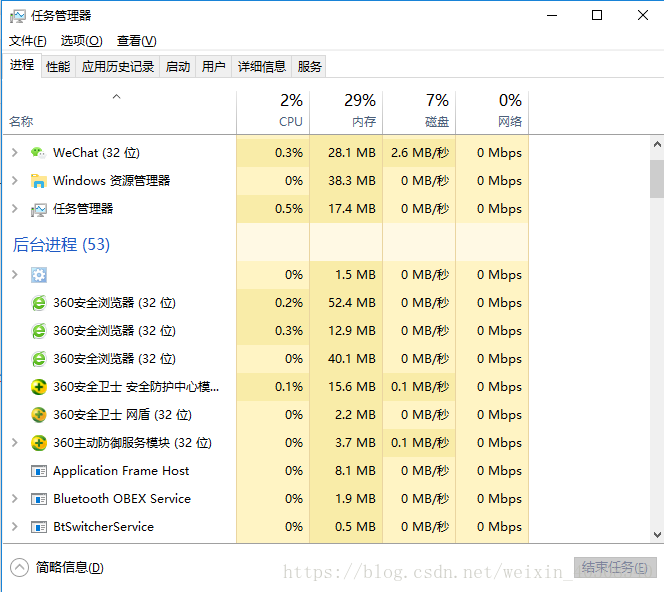The width and height of the screenshot is (664, 592).
Task: Click the 15.6 MB memory value
Action: pyautogui.click(x=352, y=387)
